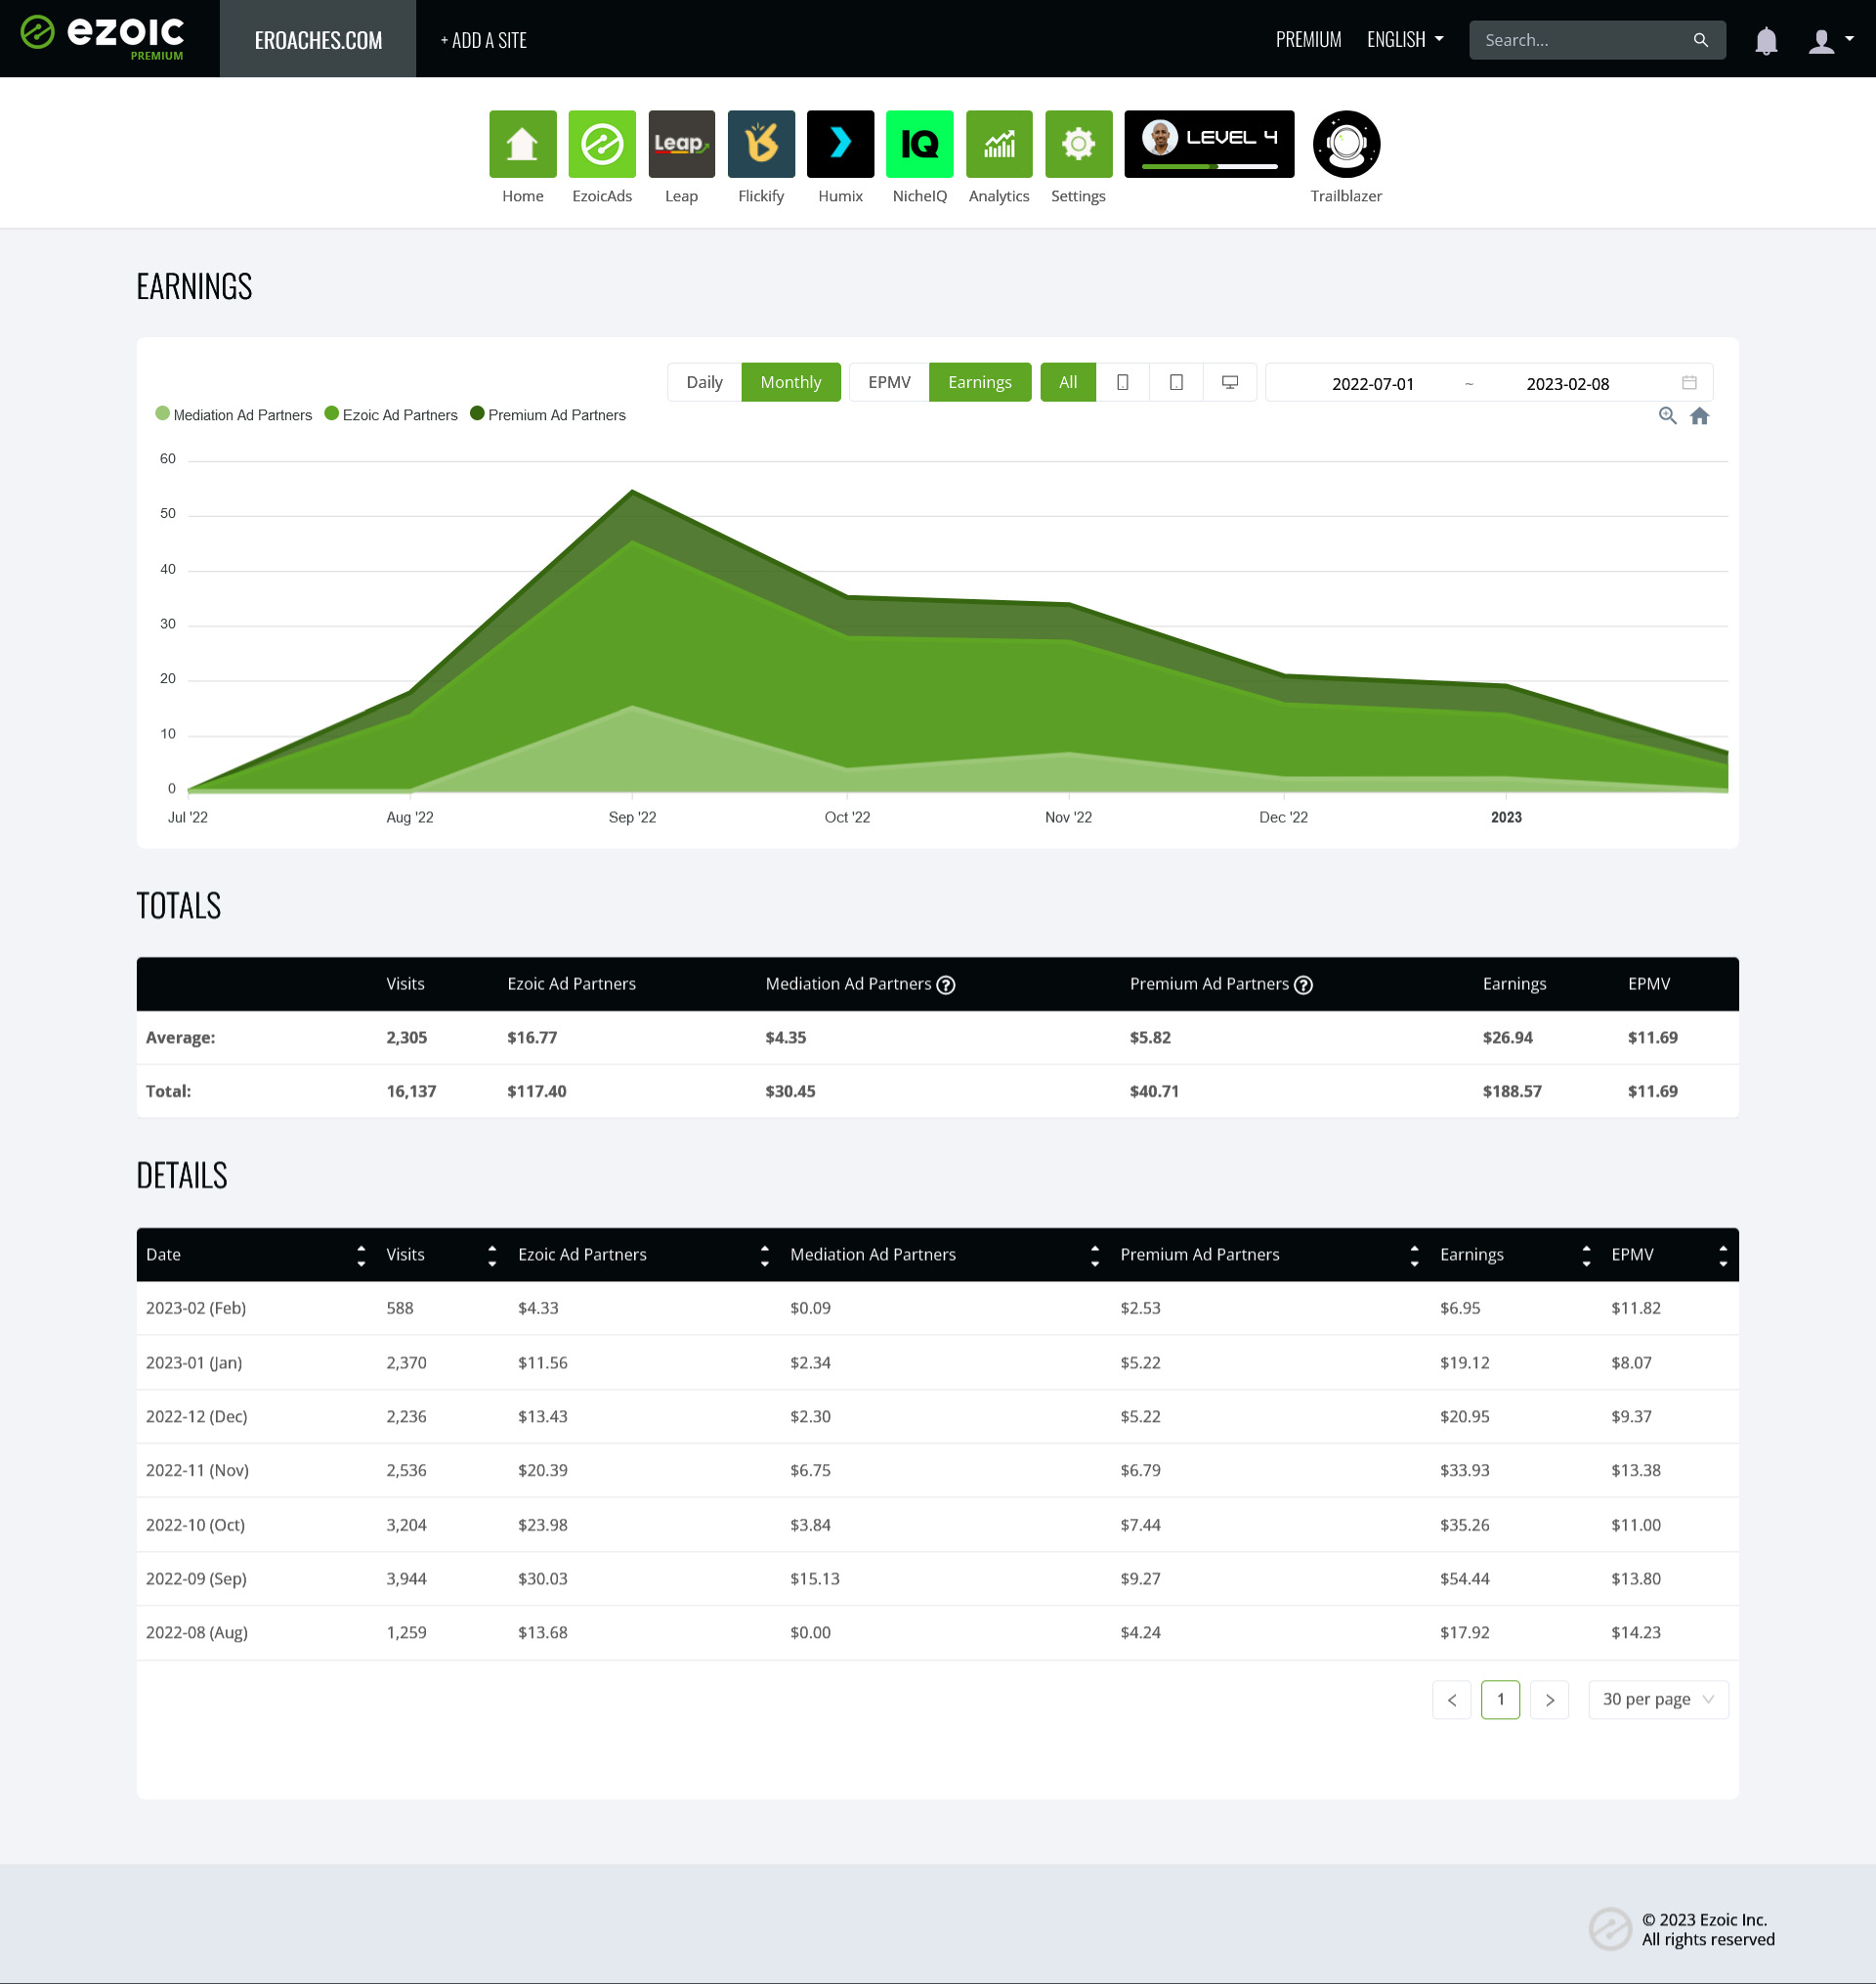The width and height of the screenshot is (1876, 1984).
Task: Click the chart zoom magnifier icon
Action: (x=1667, y=416)
